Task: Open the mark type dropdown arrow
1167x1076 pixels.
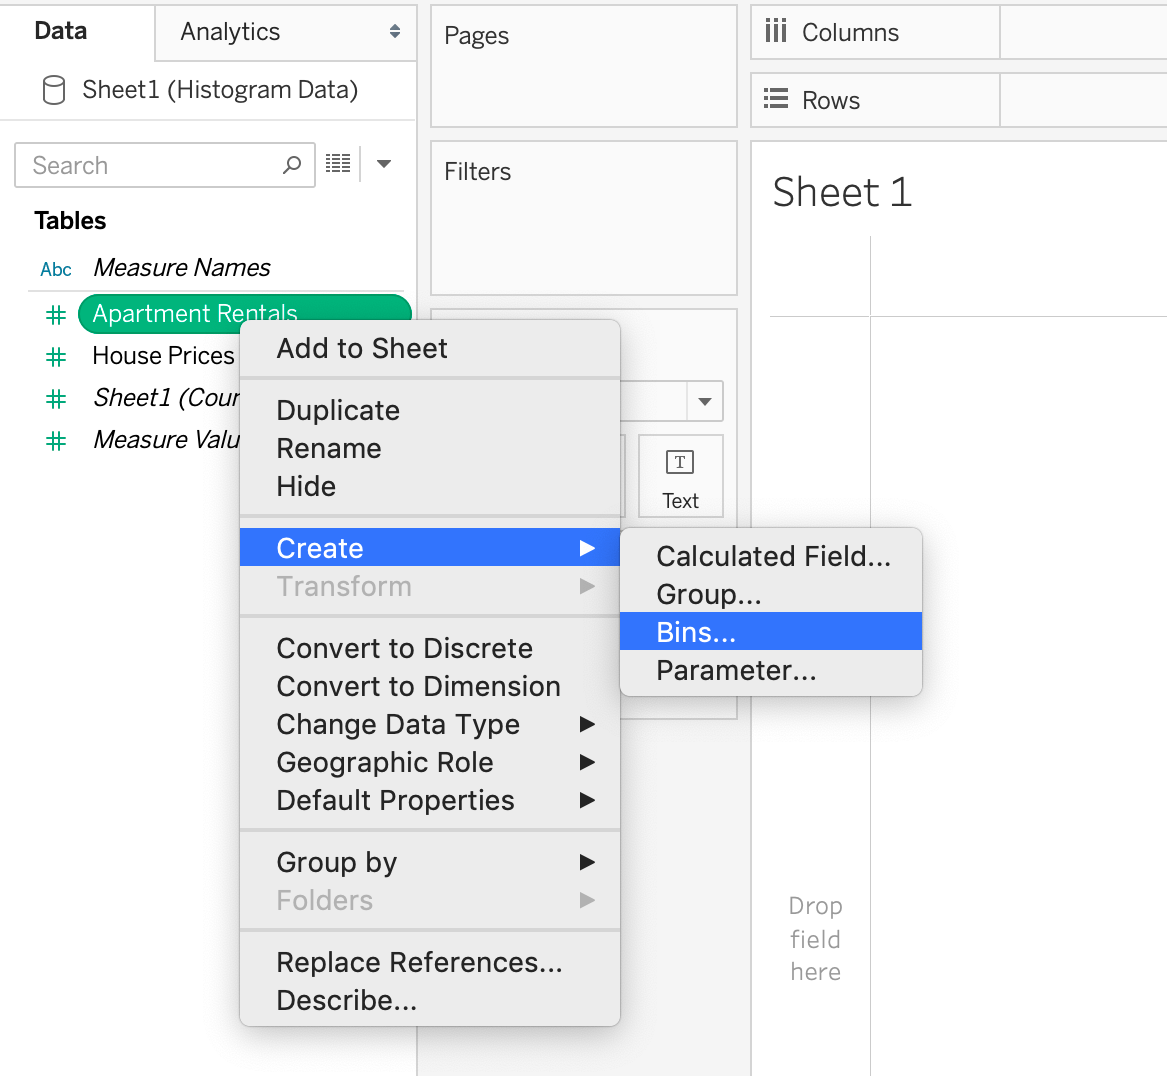Action: pyautogui.click(x=705, y=402)
